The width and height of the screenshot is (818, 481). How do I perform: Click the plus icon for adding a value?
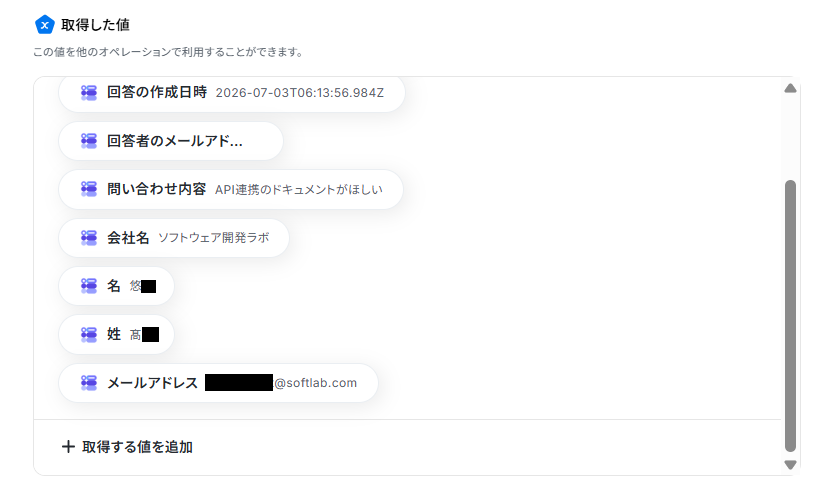(68, 447)
